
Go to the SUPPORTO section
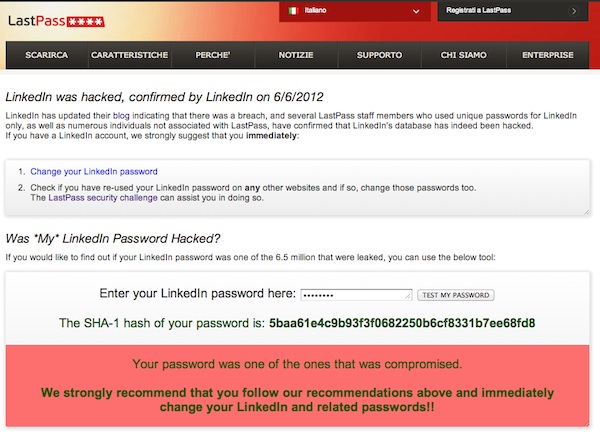click(379, 55)
